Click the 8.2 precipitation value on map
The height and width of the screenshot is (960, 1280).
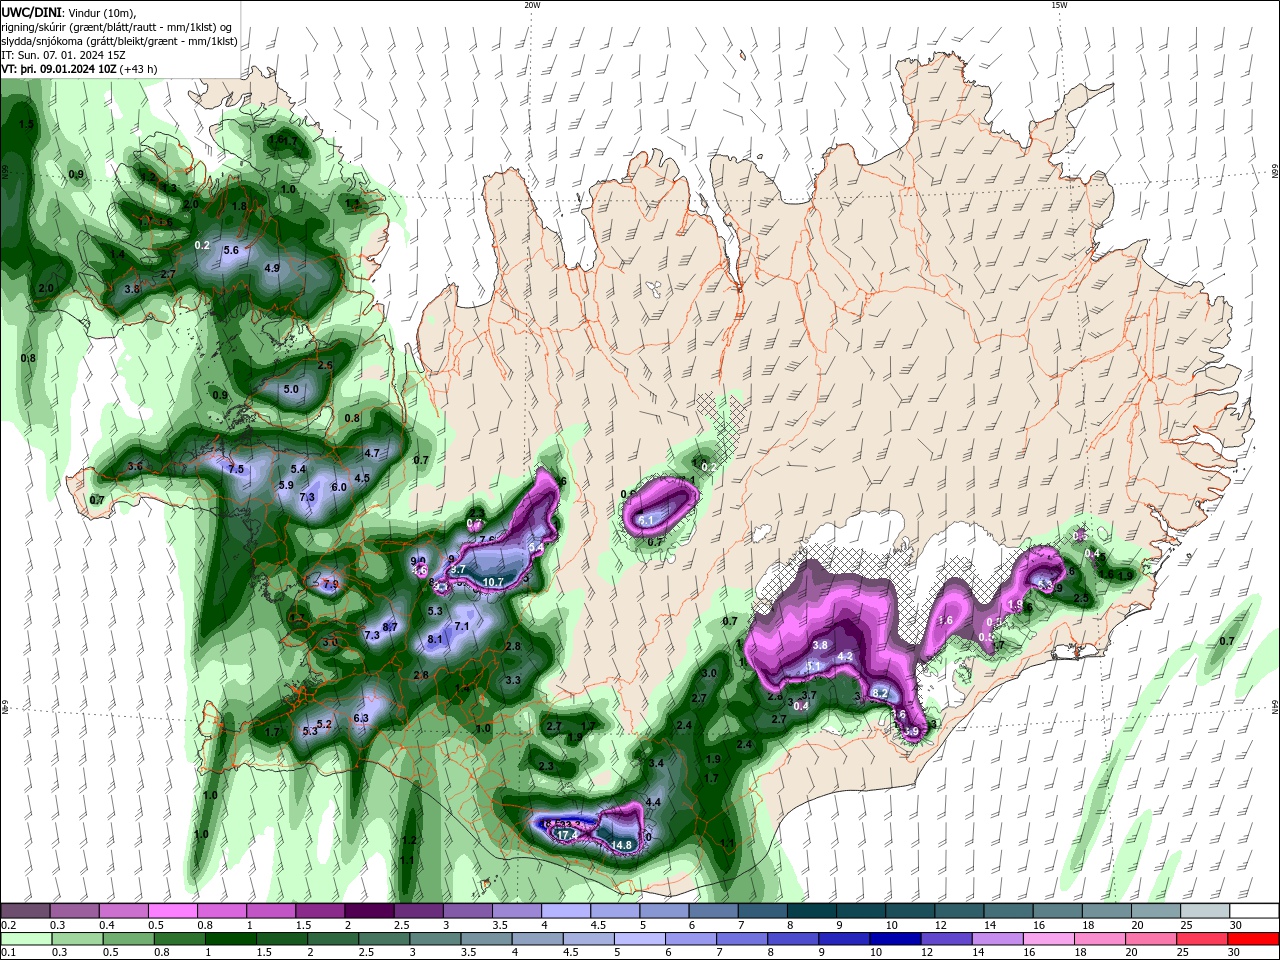(881, 692)
